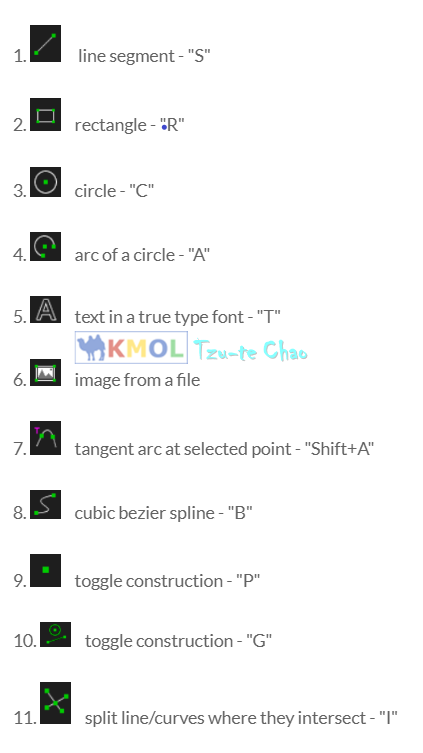This screenshot has height=753, width=423.
Task: Click the green point icon in item 9
Action: click(x=46, y=571)
